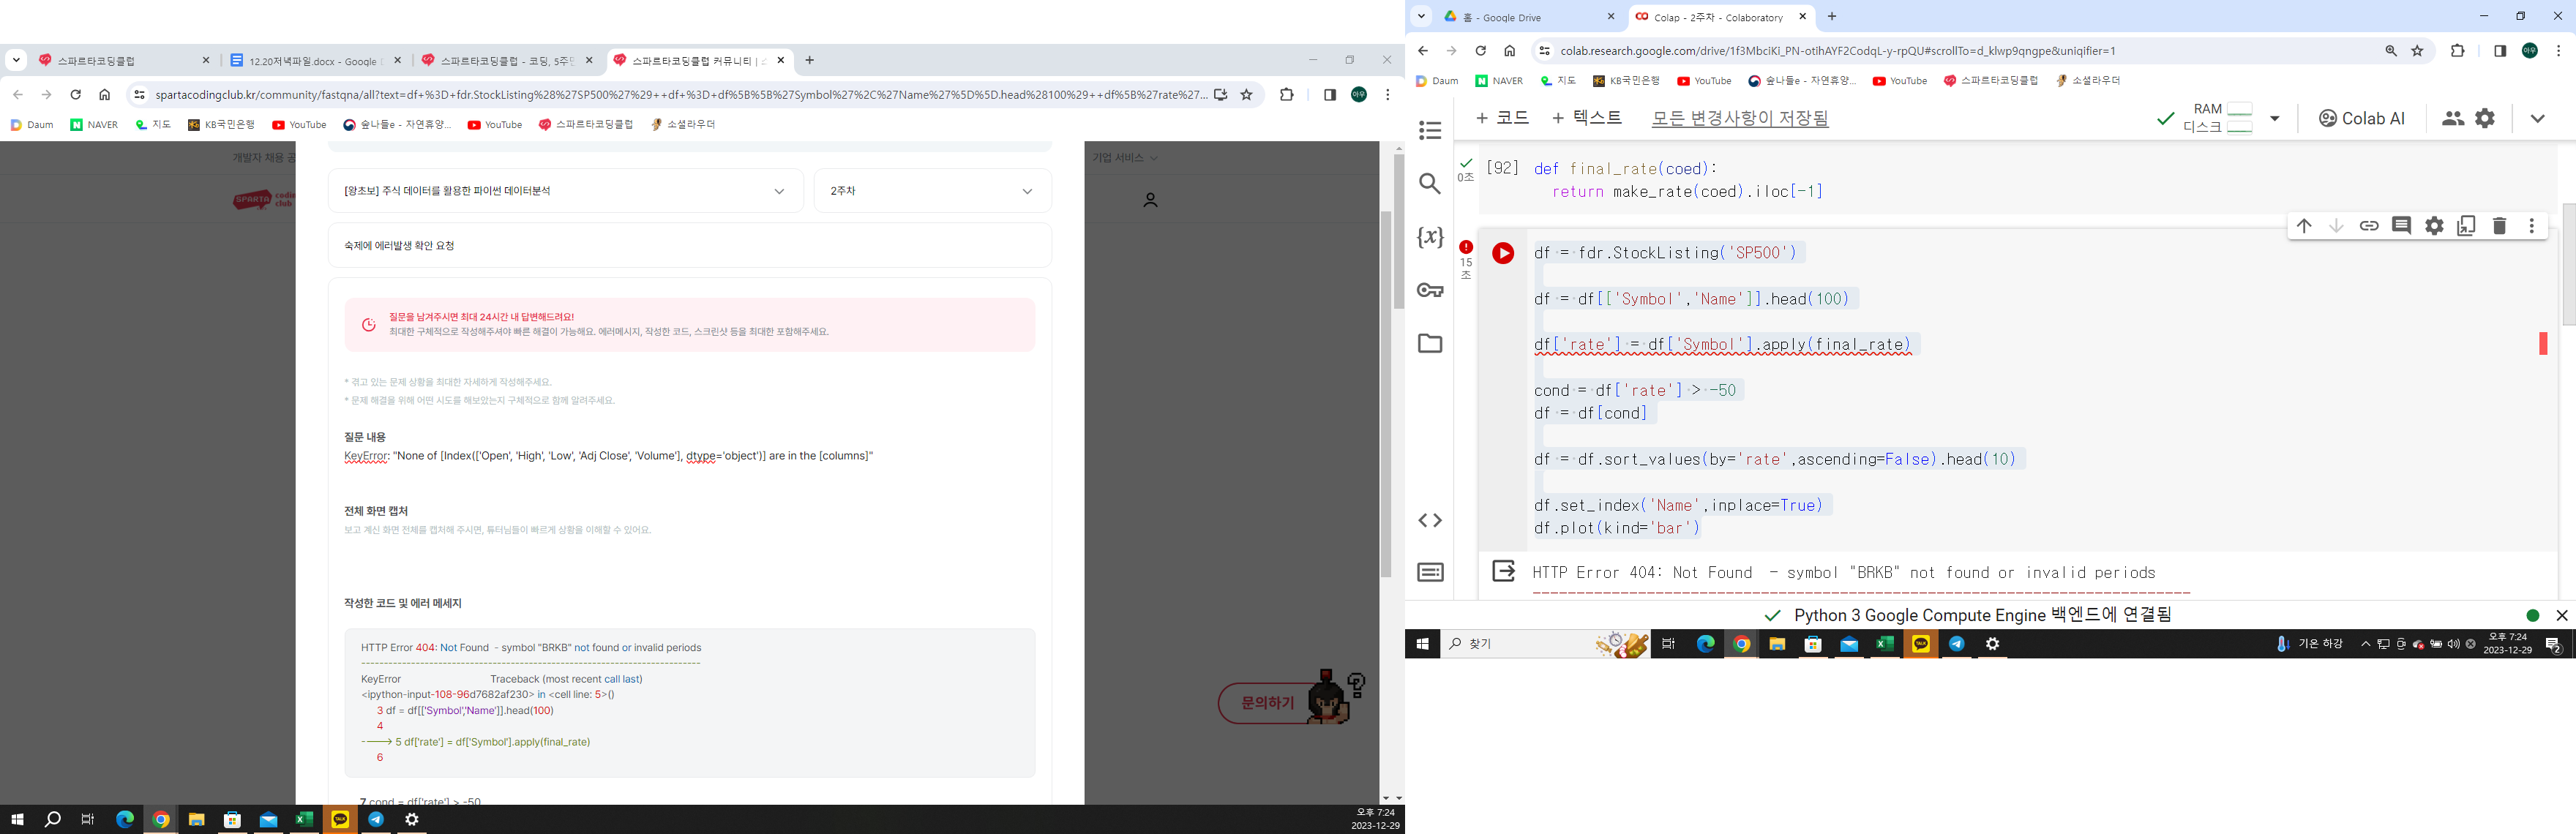
Task: Toggle the Colab header visibility chevron
Action: coord(2537,118)
